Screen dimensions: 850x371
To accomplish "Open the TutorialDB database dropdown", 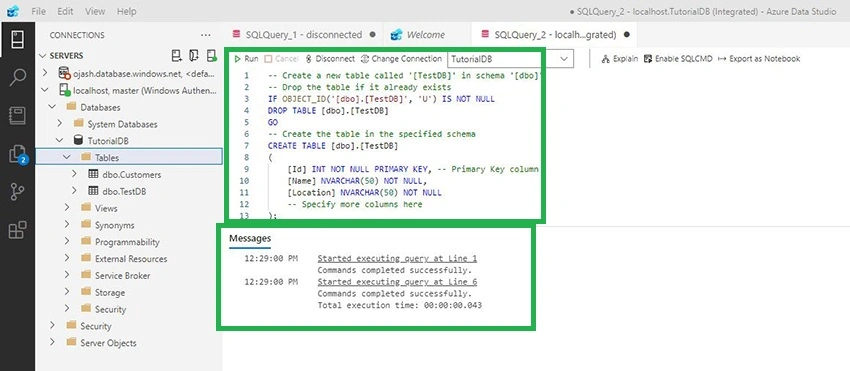I will pyautogui.click(x=510, y=59).
